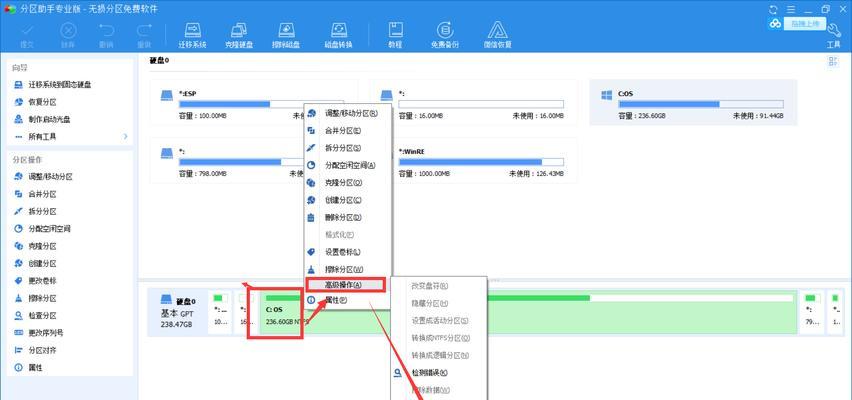Viewport: 852px width, 400px height.
Task: Choose 拆分分区 in the context menu
Action: 347,148
